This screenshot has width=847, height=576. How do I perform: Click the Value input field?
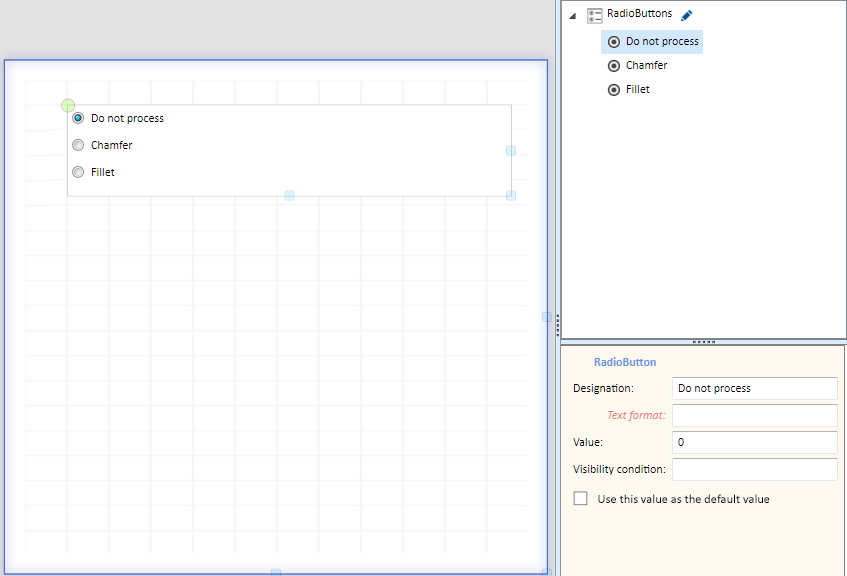(755, 443)
